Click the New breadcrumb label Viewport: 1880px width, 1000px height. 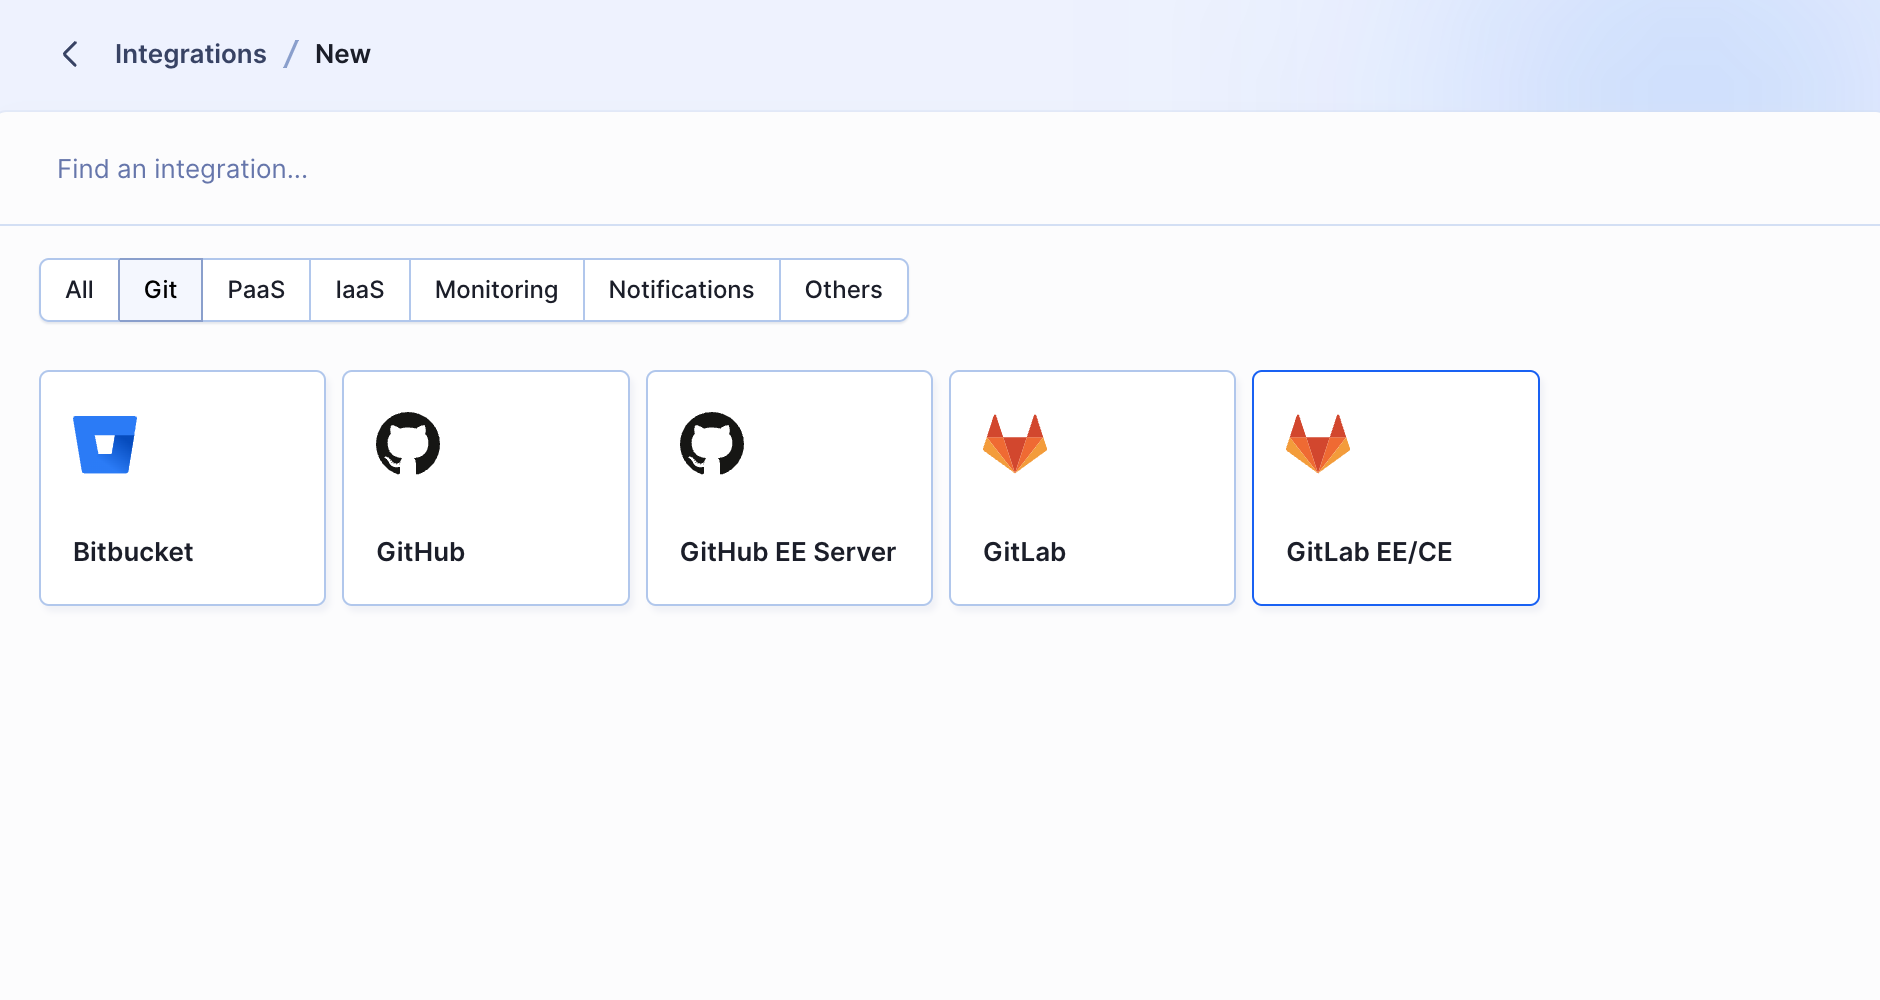pyautogui.click(x=342, y=54)
